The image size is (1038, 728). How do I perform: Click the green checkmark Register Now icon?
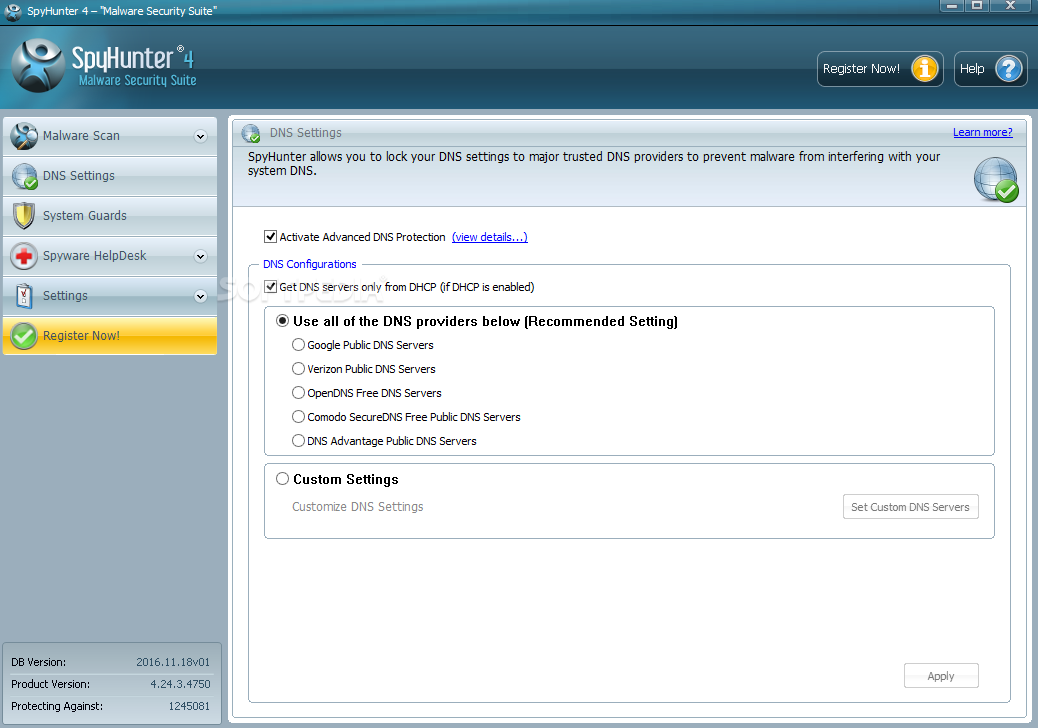[x=24, y=336]
